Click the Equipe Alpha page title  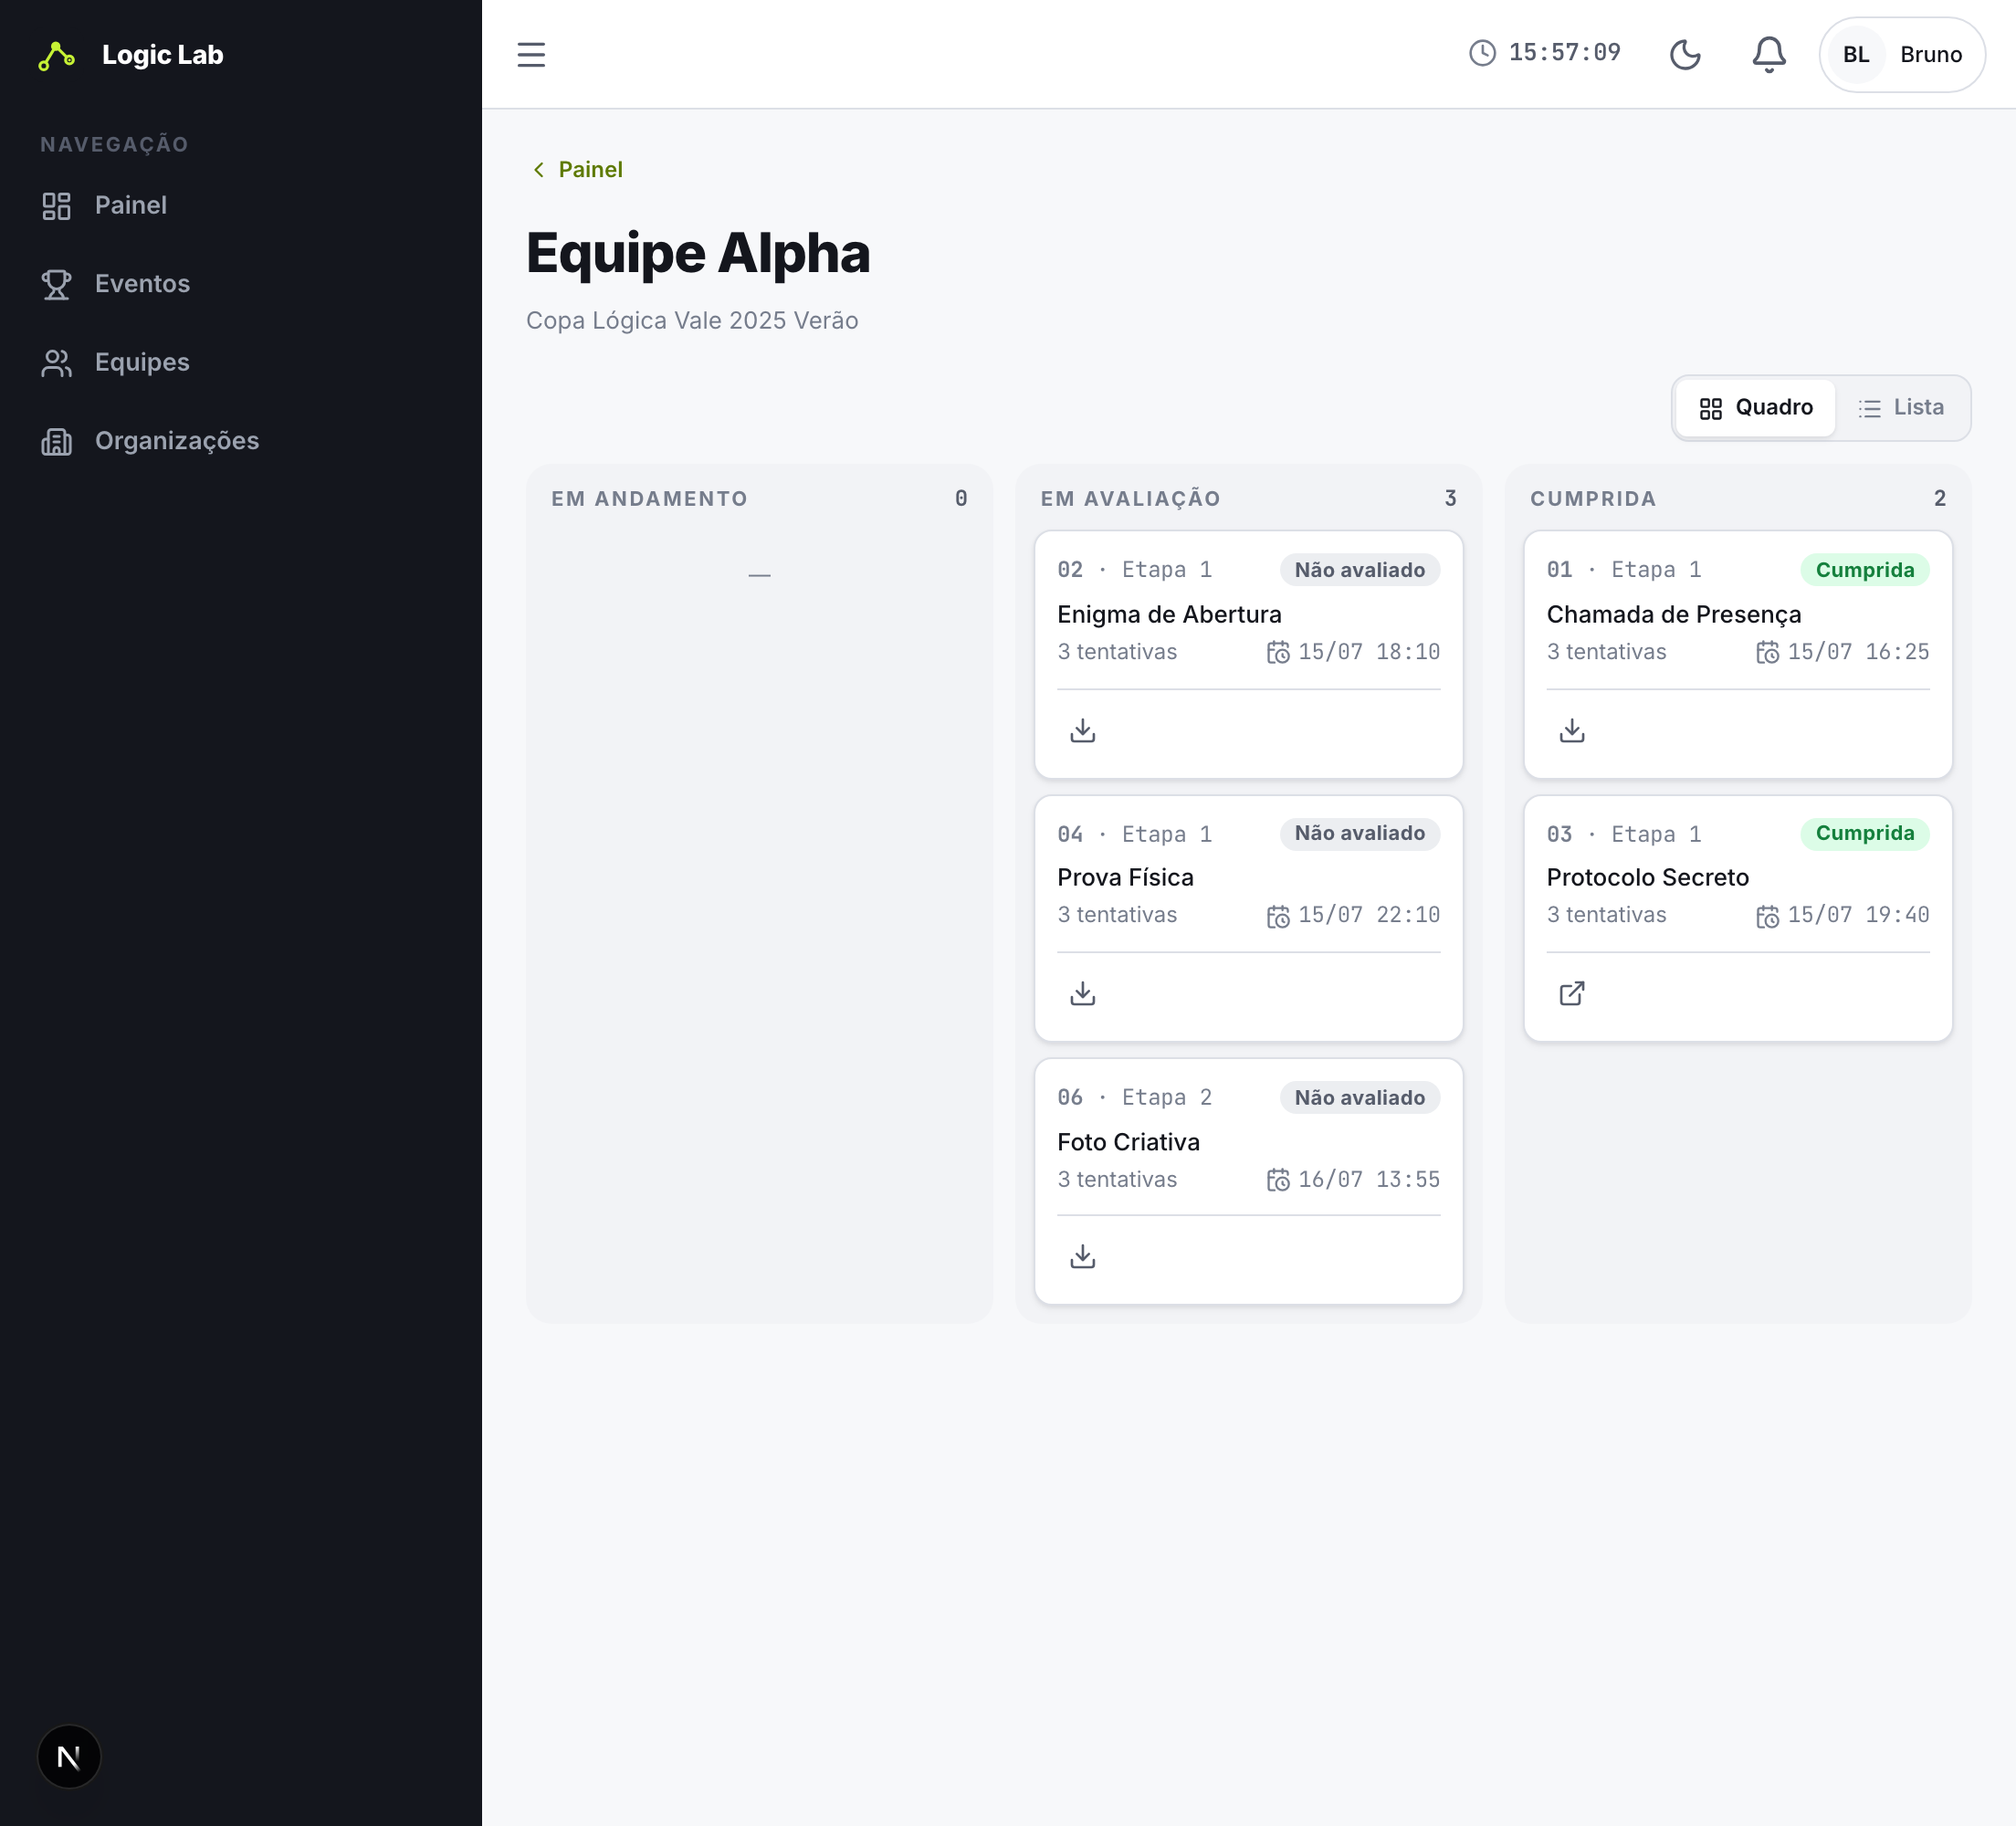point(697,253)
